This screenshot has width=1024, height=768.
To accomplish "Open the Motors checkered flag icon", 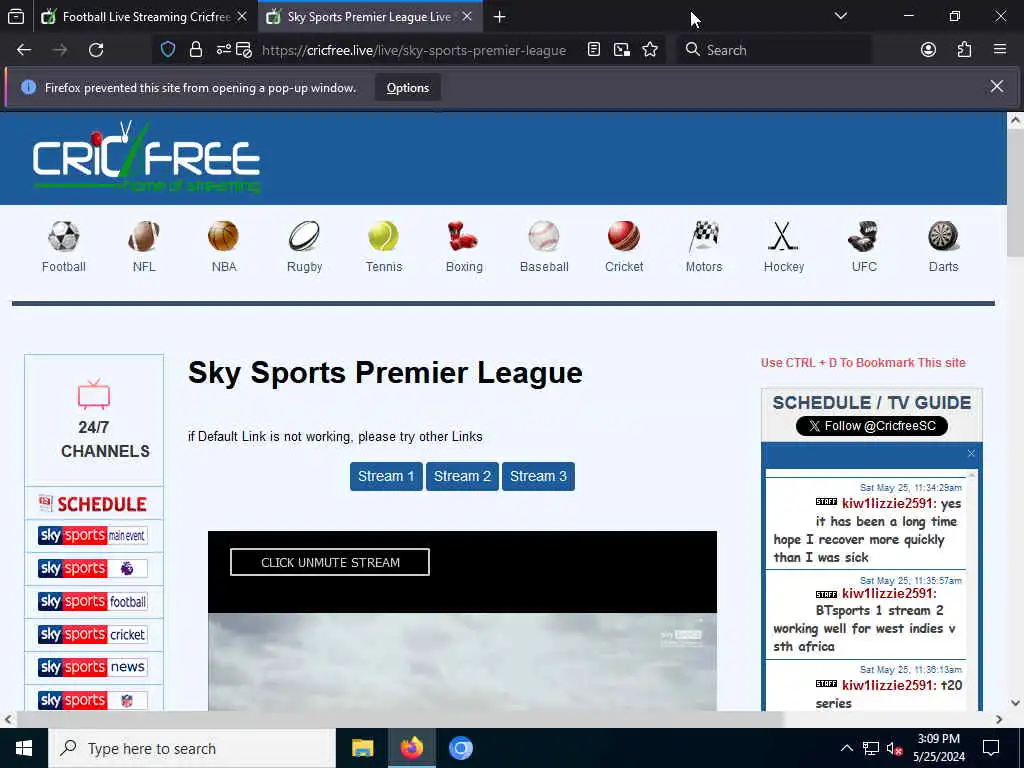I will click(704, 236).
